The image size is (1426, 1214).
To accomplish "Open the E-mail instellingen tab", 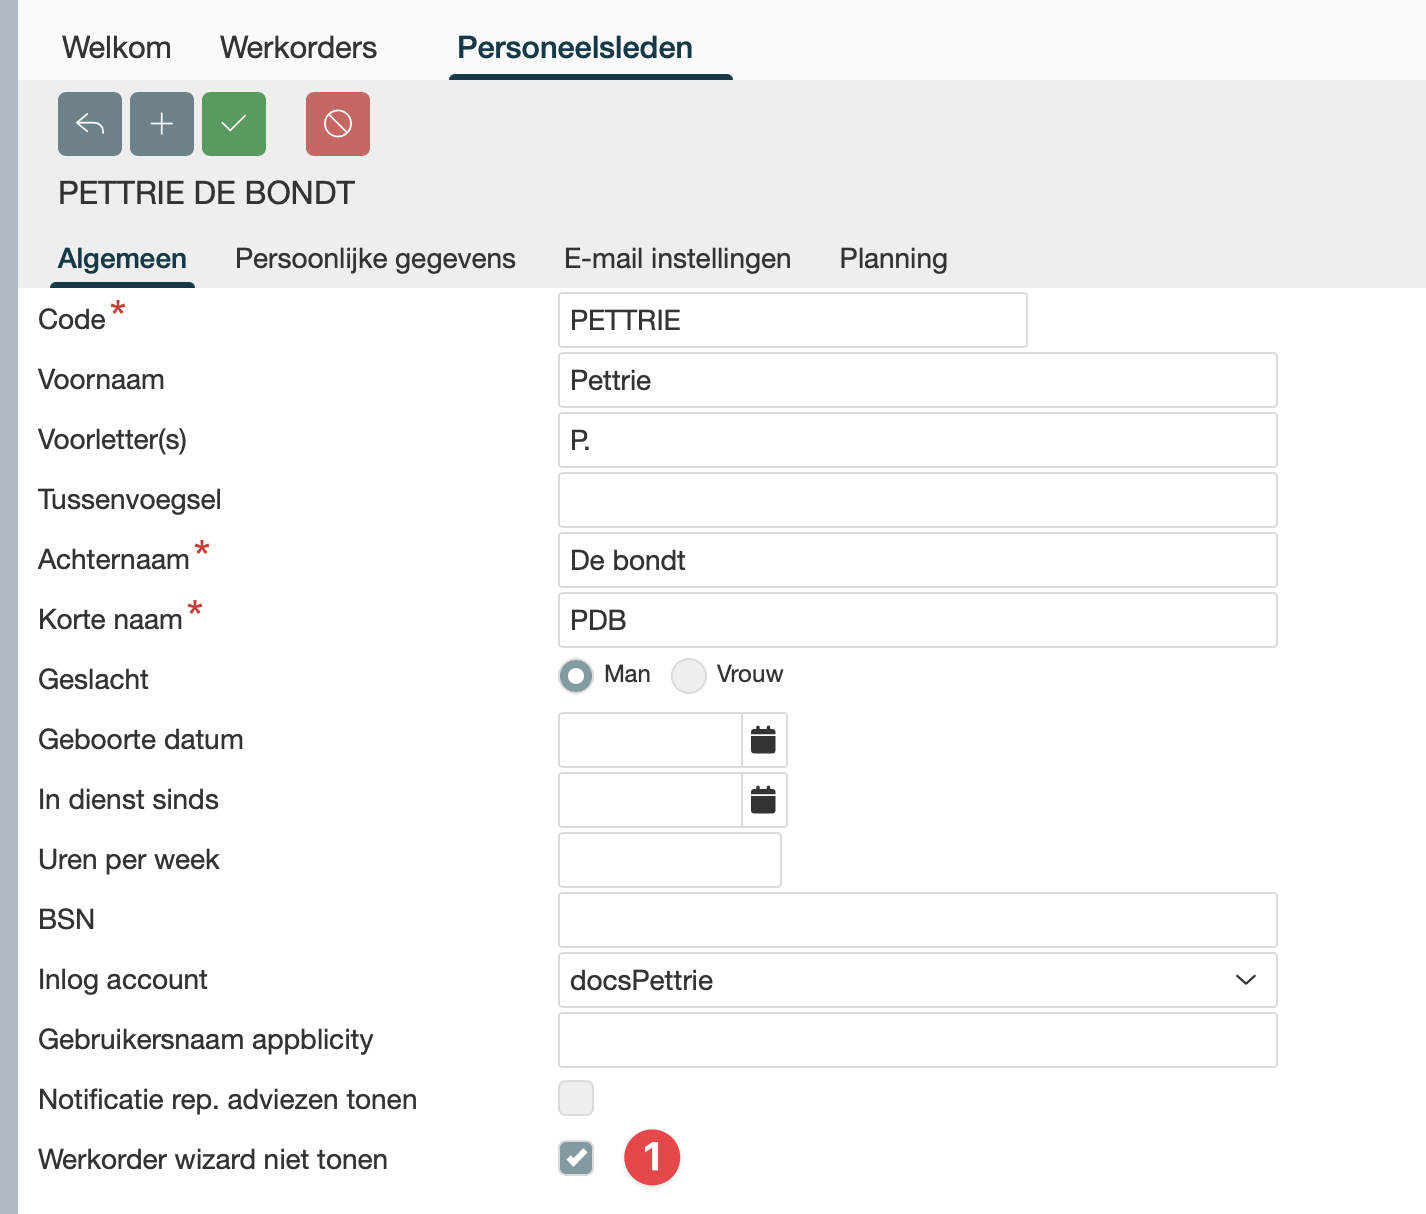I will [677, 259].
